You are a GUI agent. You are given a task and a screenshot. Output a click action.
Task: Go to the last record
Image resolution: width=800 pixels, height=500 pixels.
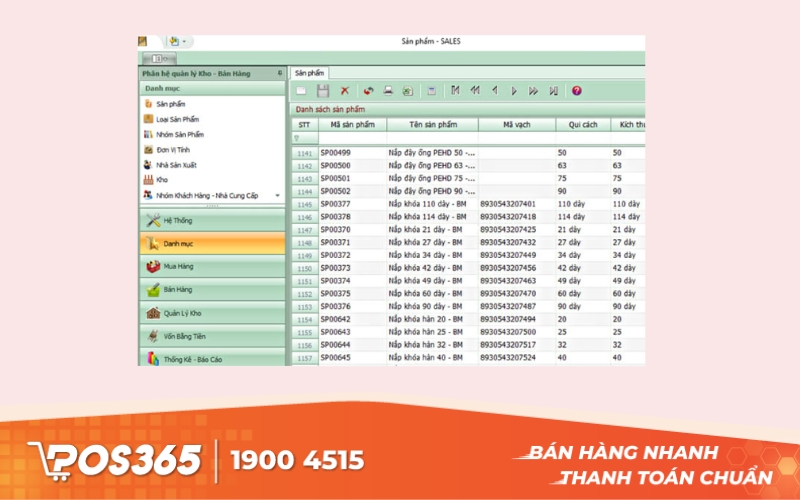(x=554, y=91)
